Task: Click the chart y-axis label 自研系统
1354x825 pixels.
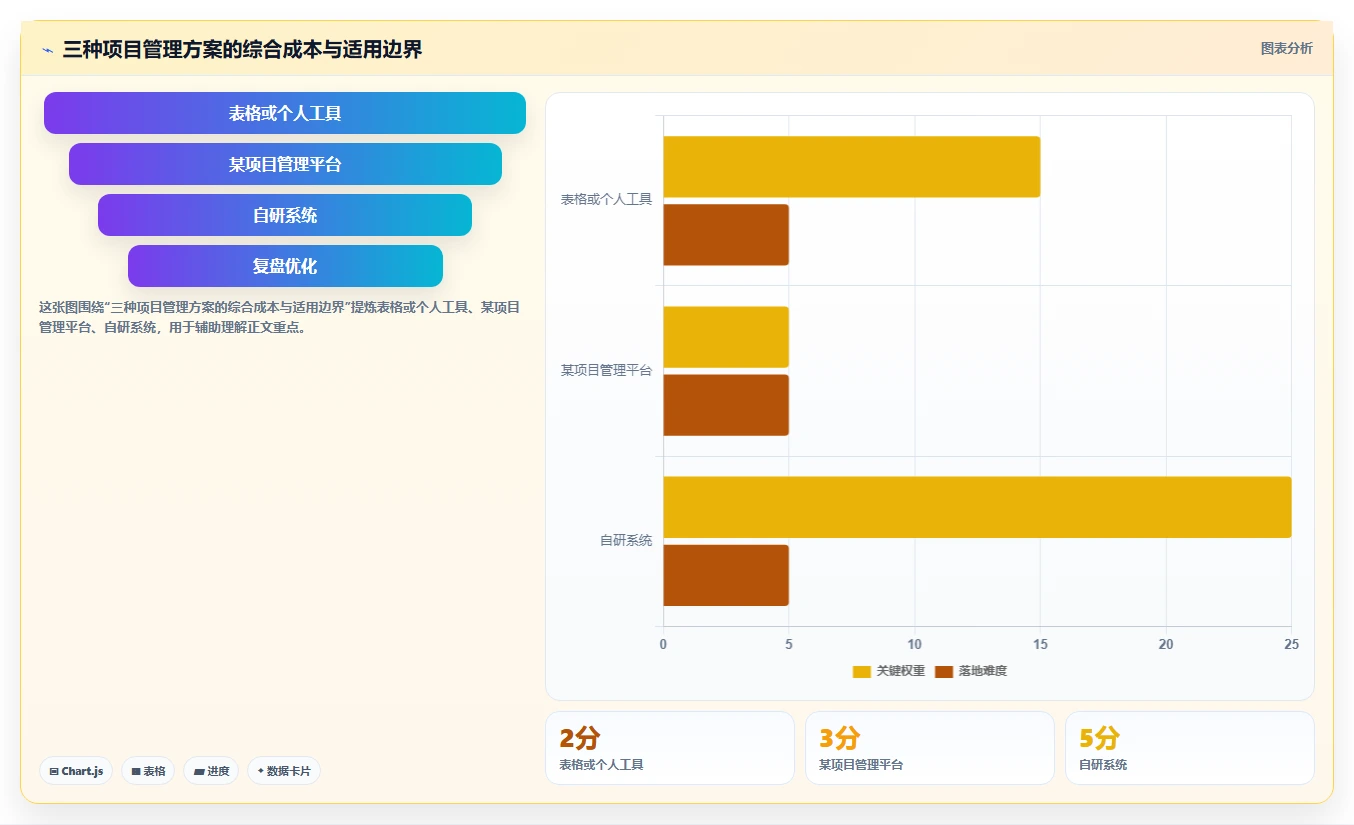Action: [x=626, y=541]
